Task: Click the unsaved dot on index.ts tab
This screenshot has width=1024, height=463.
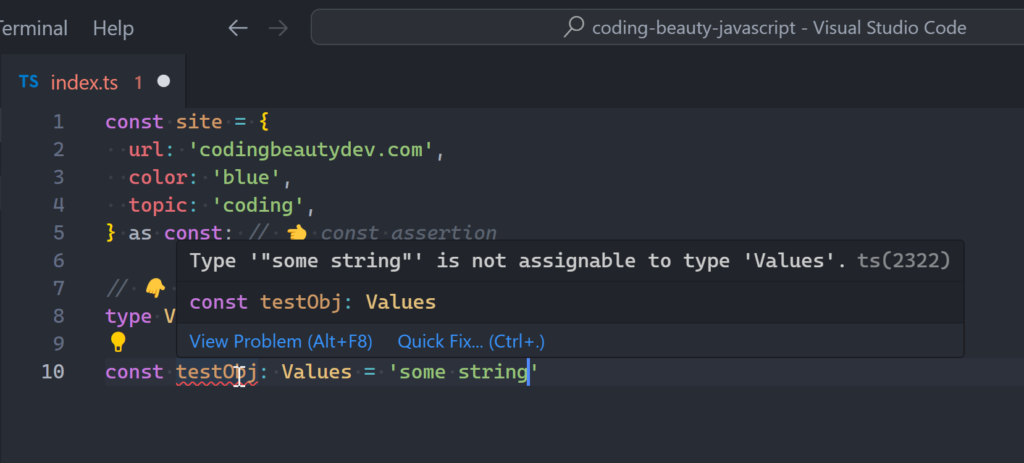Action: click(x=164, y=82)
